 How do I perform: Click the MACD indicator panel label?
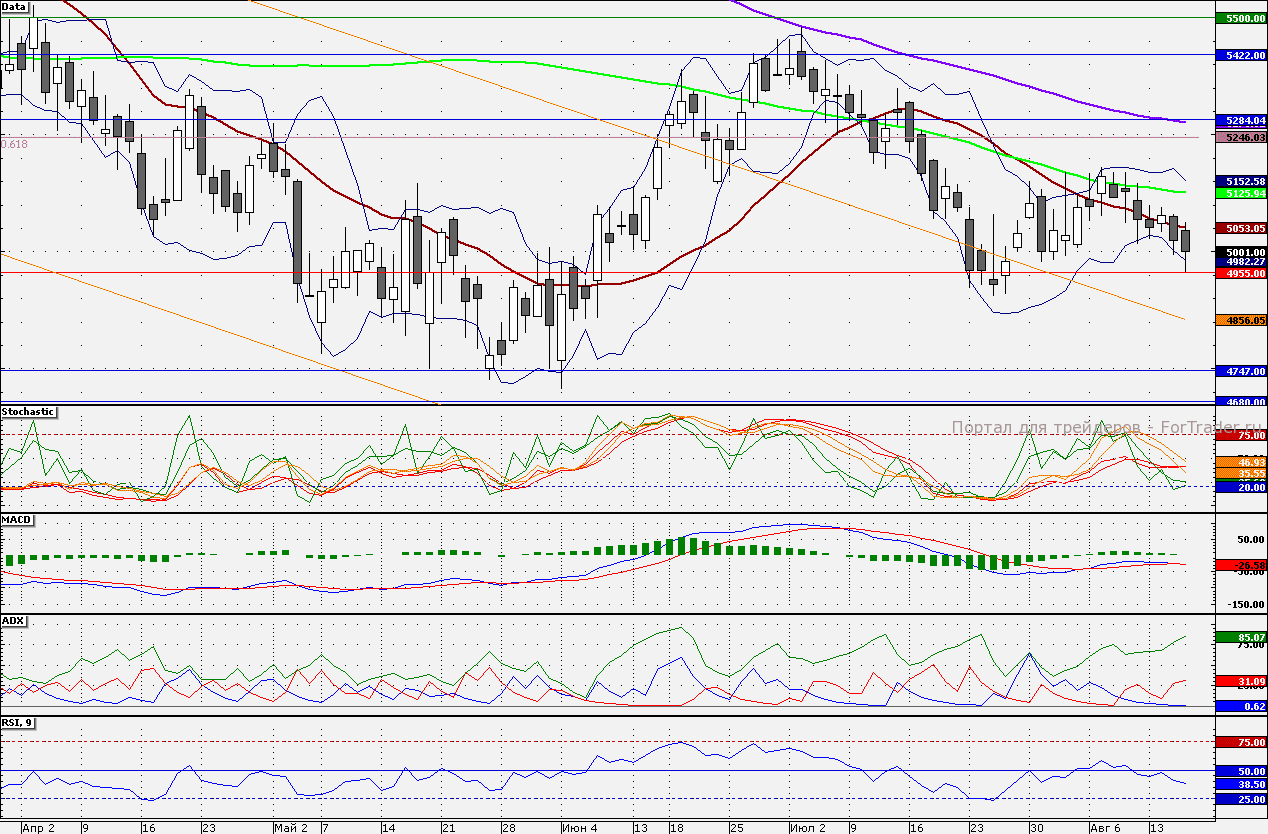(x=17, y=521)
